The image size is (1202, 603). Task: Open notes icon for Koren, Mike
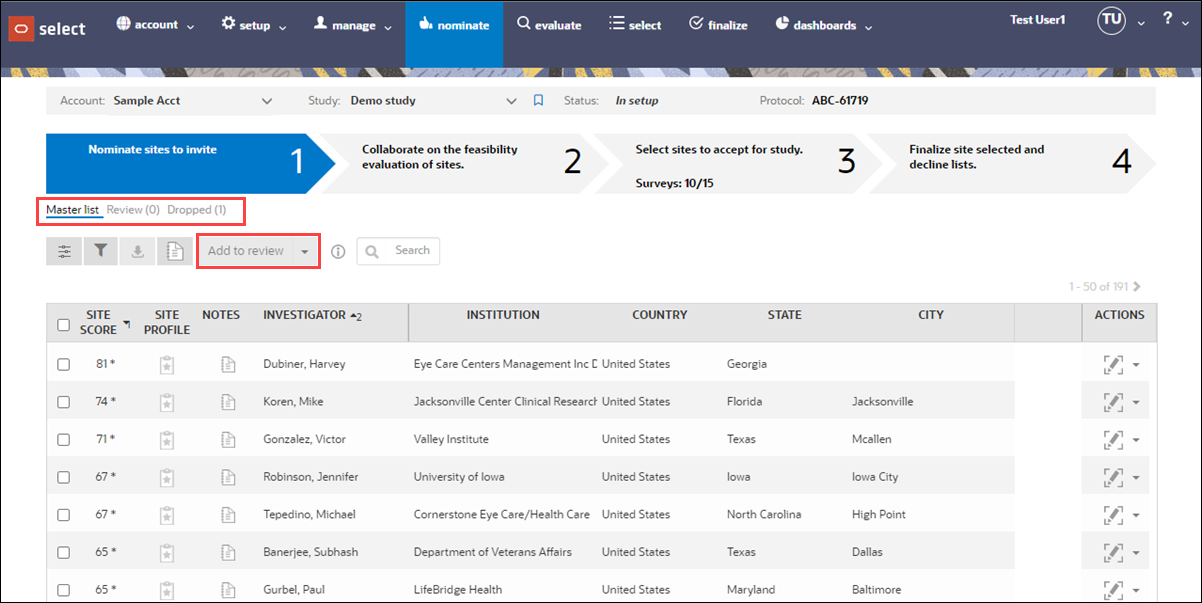[228, 402]
